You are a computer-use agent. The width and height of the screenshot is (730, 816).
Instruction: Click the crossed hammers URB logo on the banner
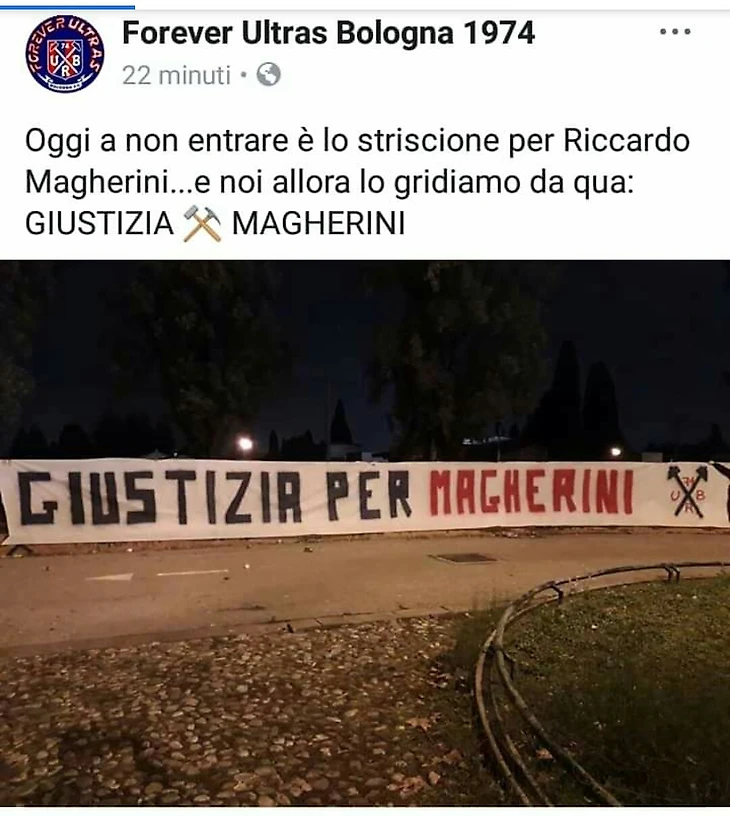(x=687, y=491)
